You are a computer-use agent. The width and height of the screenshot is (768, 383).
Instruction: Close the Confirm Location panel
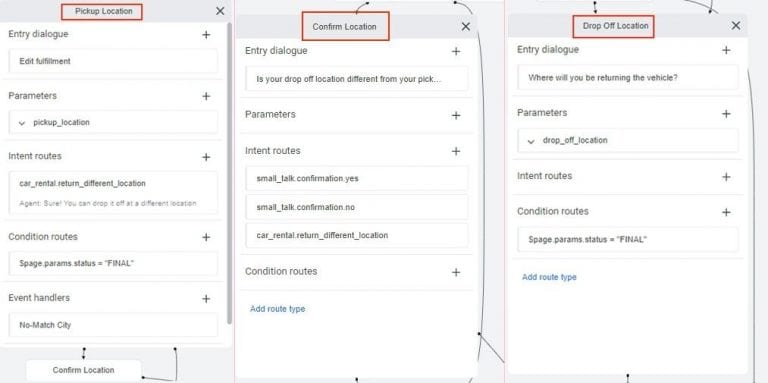click(x=466, y=27)
